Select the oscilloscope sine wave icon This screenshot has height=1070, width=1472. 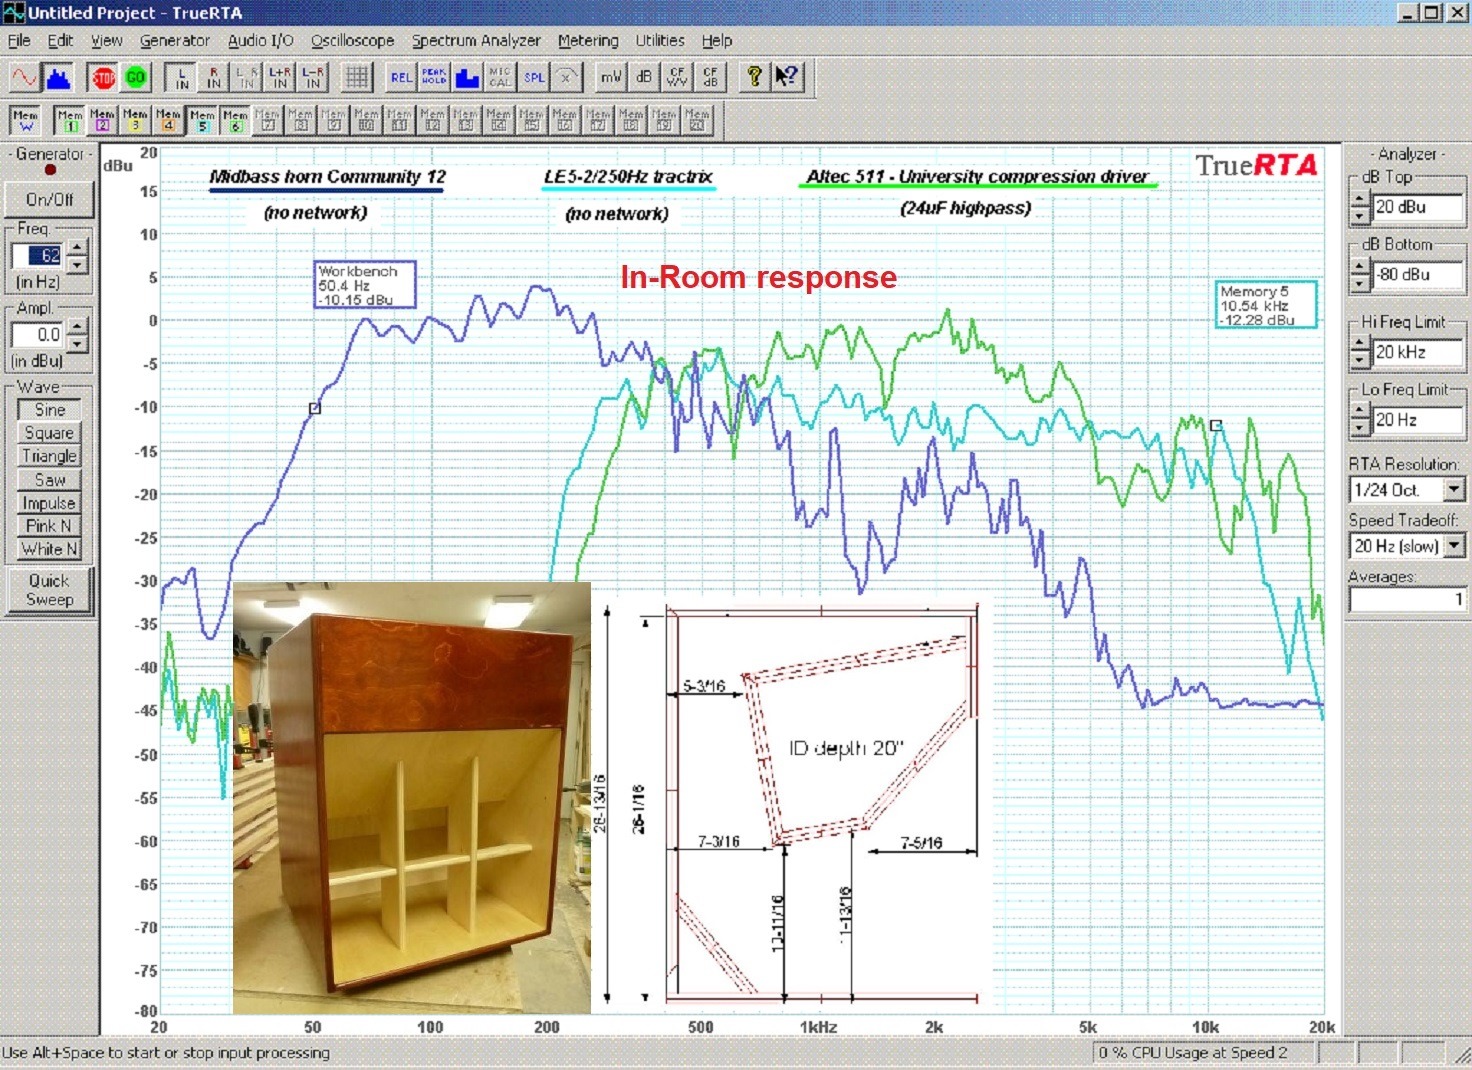pos(24,77)
